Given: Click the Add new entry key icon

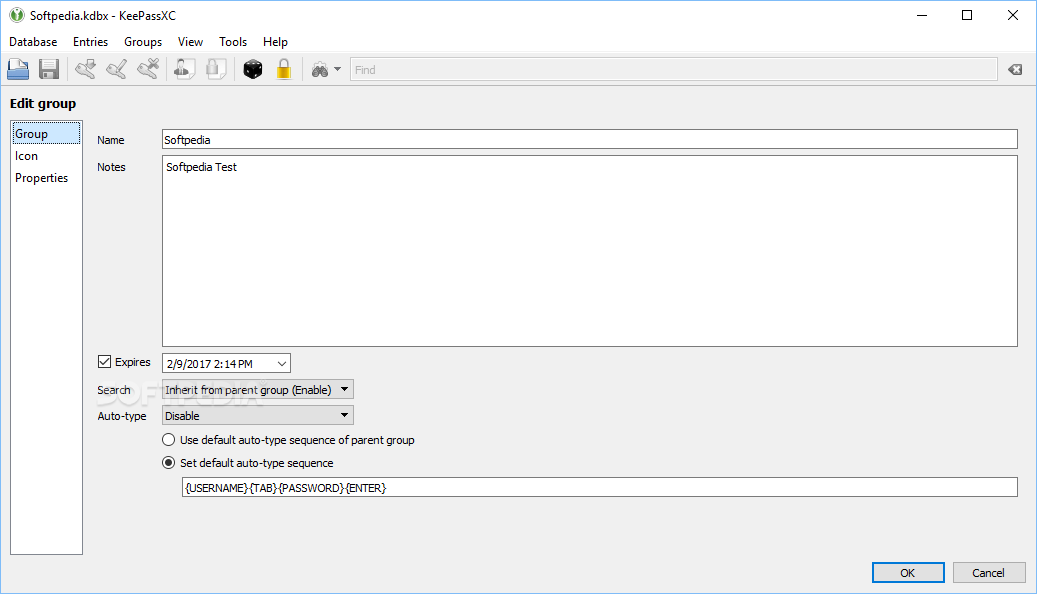Looking at the screenshot, I should point(85,69).
